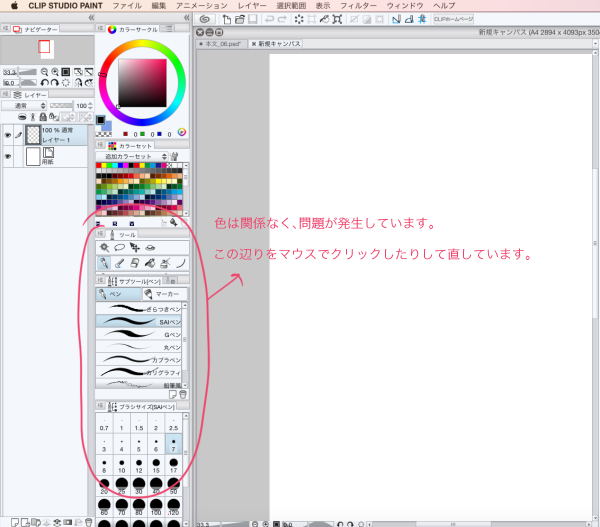600x527 pixels.
Task: Zoom out in Navigator panel
Action: coord(44,72)
